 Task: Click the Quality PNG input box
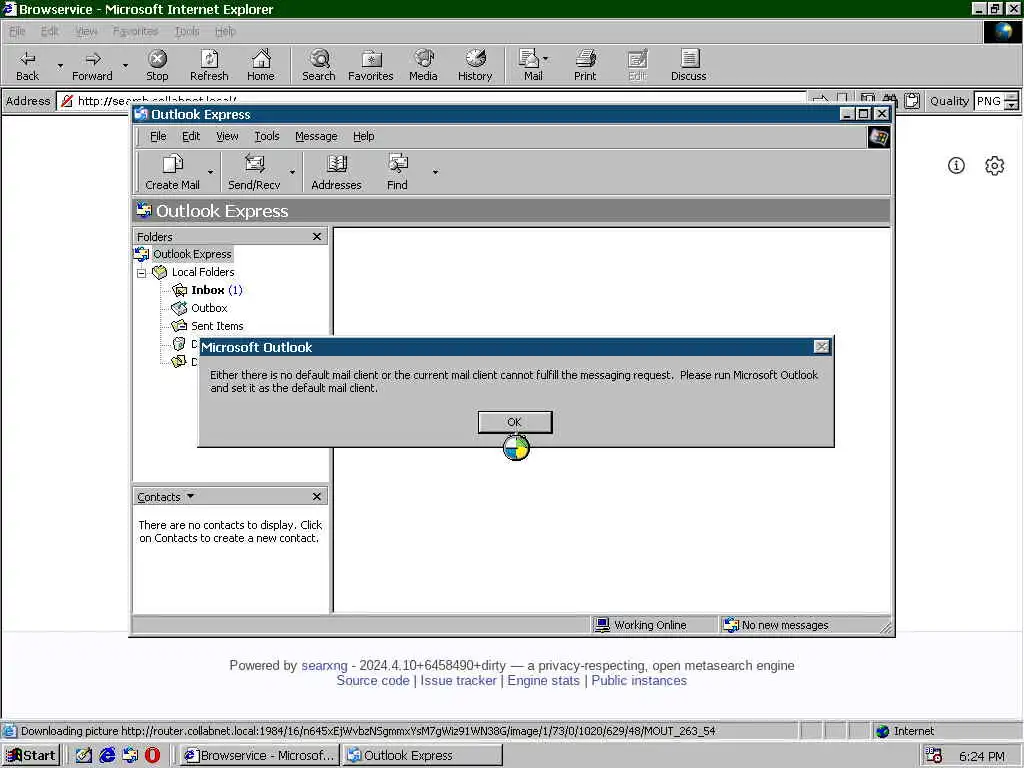pos(988,101)
